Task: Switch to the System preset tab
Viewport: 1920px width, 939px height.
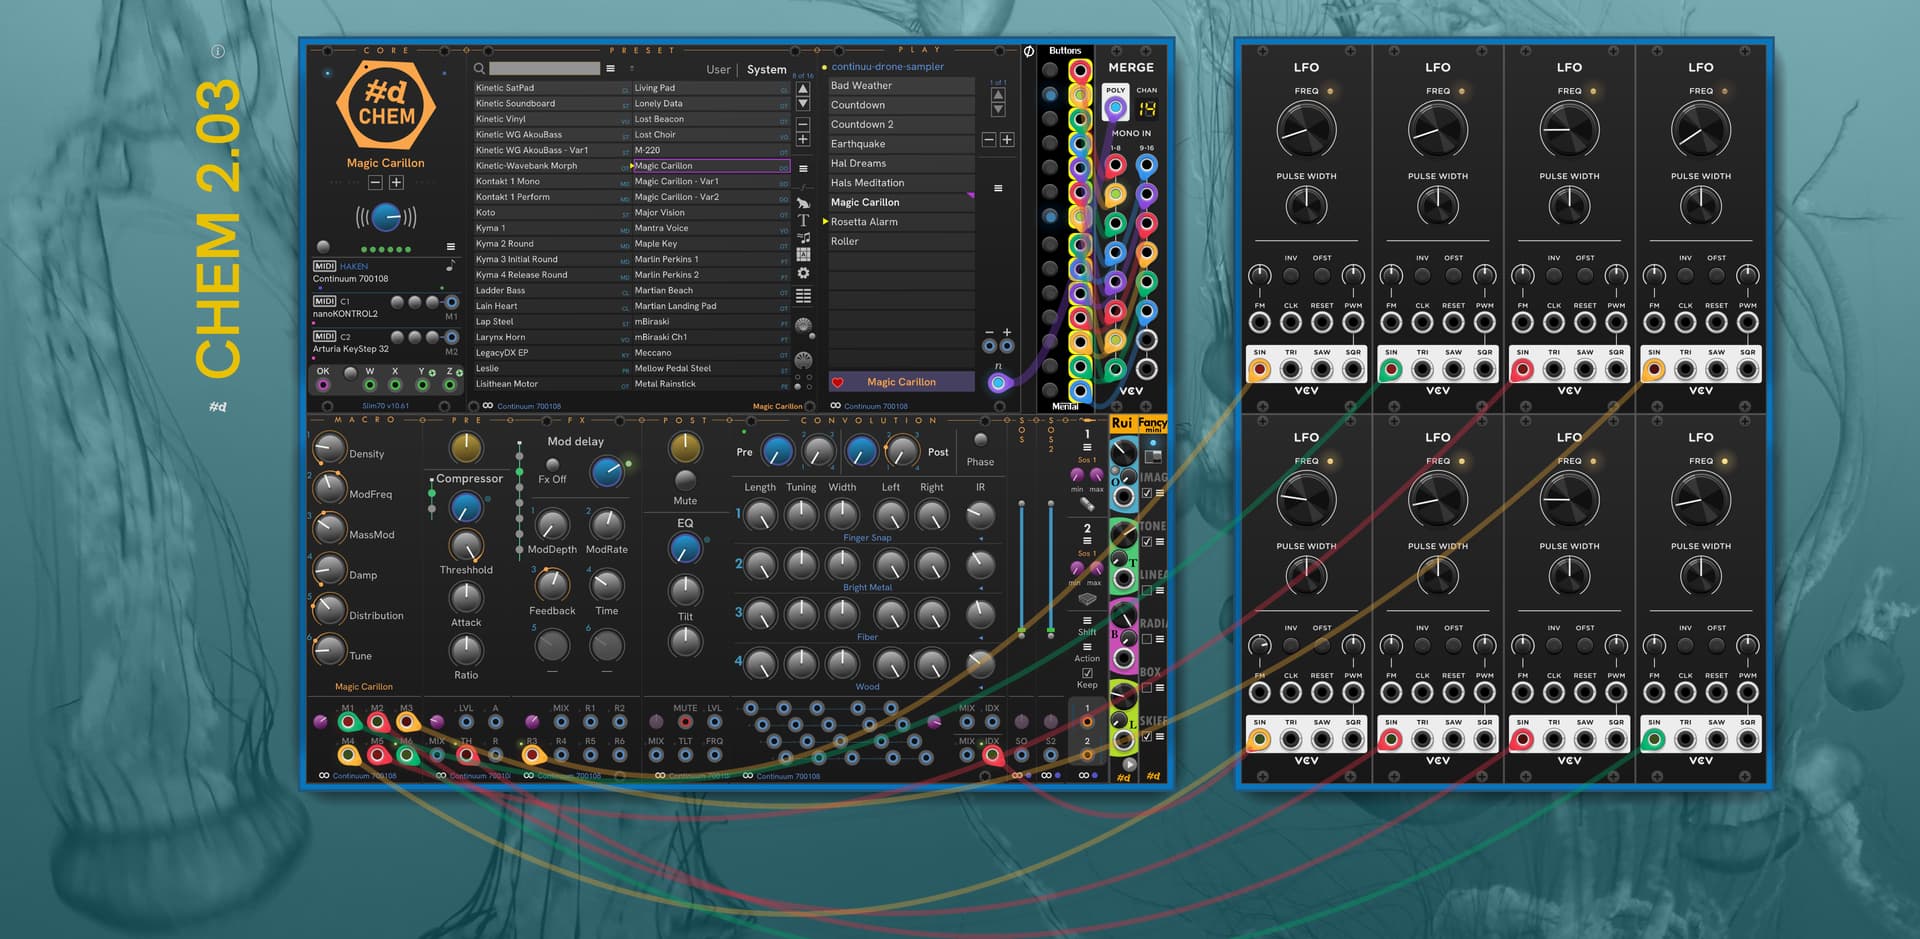Action: 766,70
